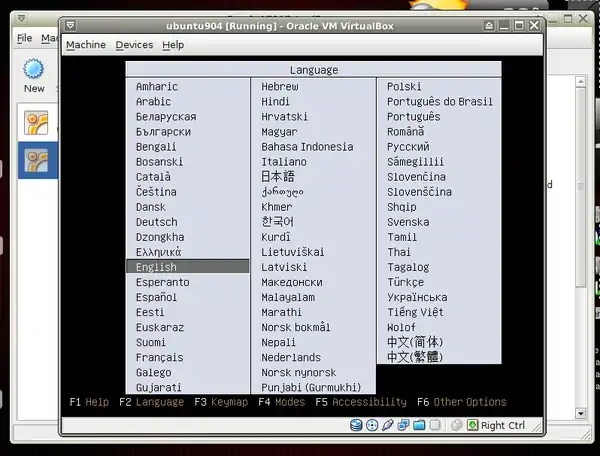600x456 pixels.
Task: Select the highlighted second VM list entry
Action: coord(37,160)
